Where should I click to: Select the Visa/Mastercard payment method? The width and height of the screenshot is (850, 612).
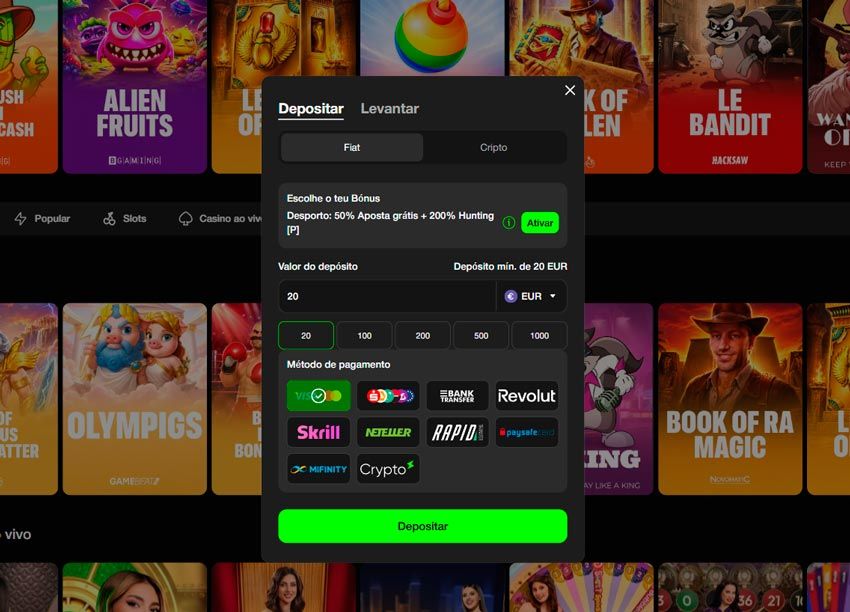coord(318,396)
